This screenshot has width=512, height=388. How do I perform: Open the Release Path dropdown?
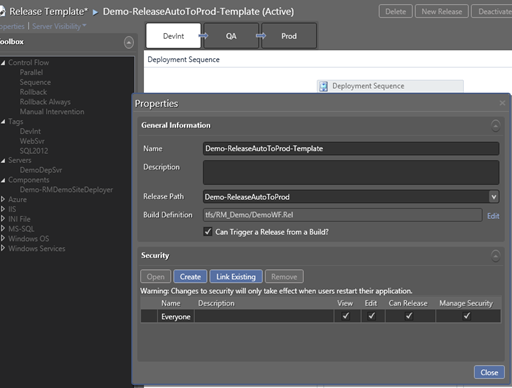[x=494, y=197]
